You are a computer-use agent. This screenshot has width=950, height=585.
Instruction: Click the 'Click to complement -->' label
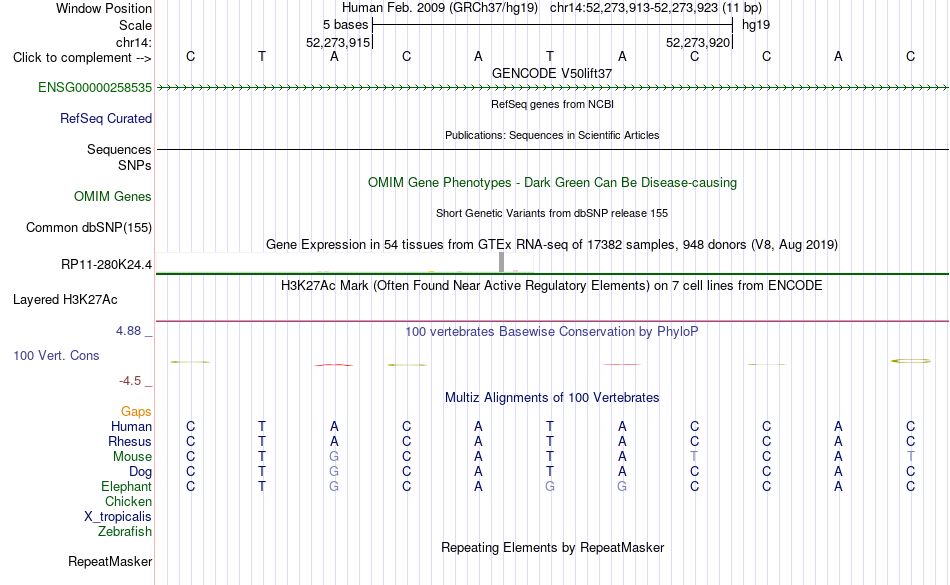pos(82,58)
